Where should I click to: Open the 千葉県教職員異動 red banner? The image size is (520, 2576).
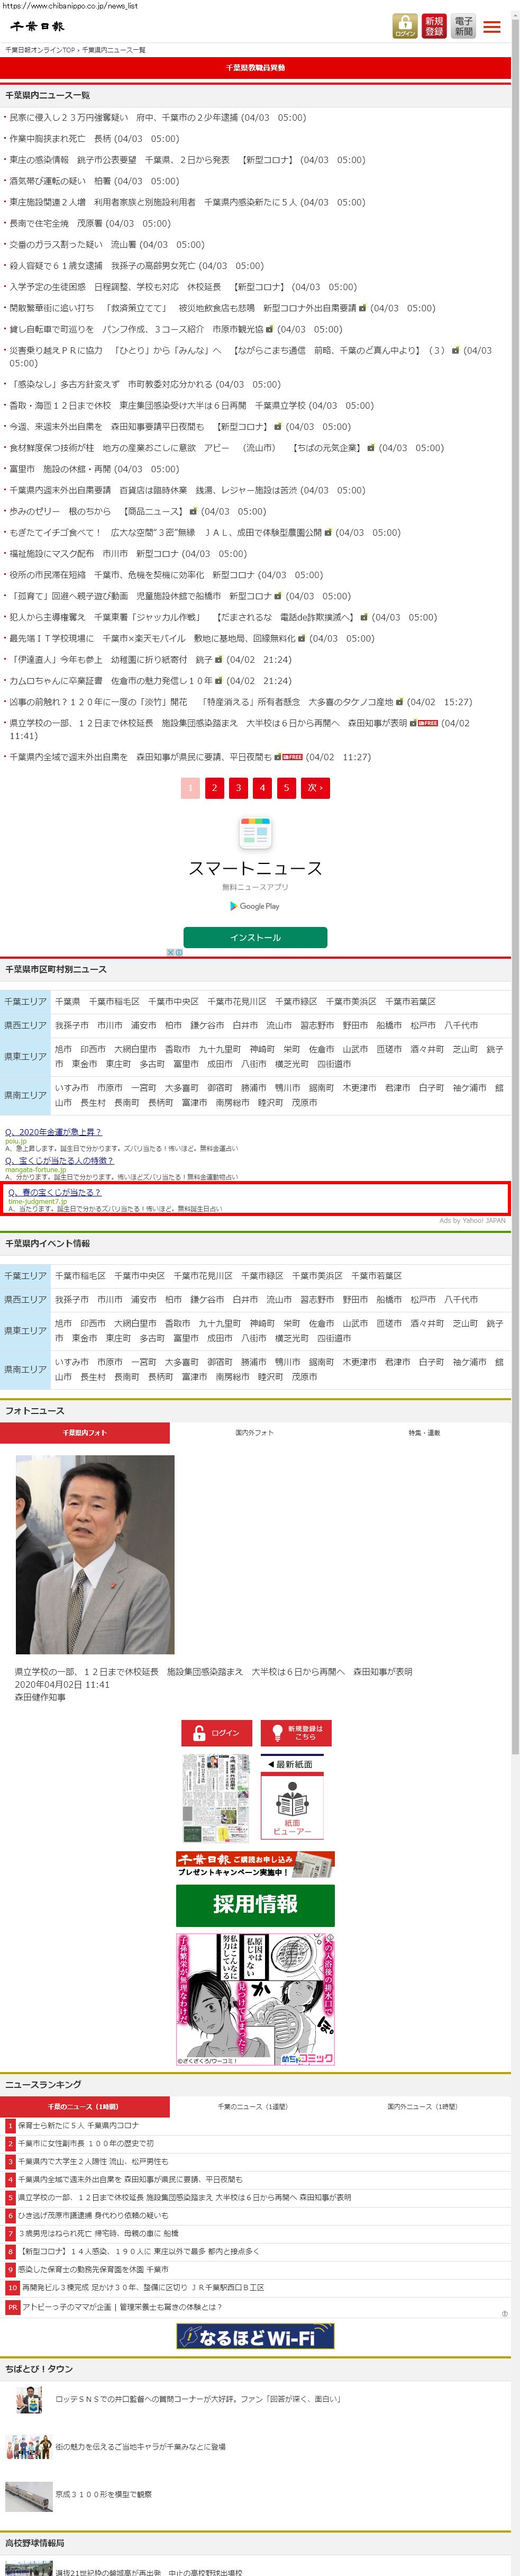pos(255,68)
